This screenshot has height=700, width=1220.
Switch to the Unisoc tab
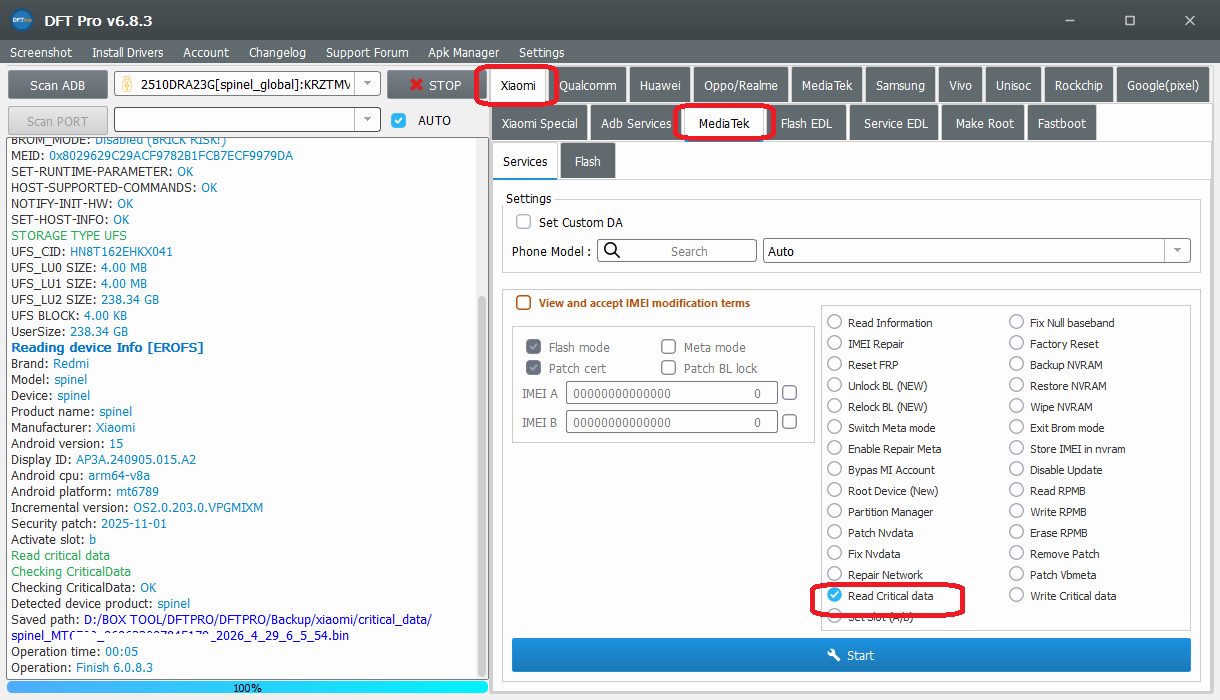click(x=1013, y=85)
